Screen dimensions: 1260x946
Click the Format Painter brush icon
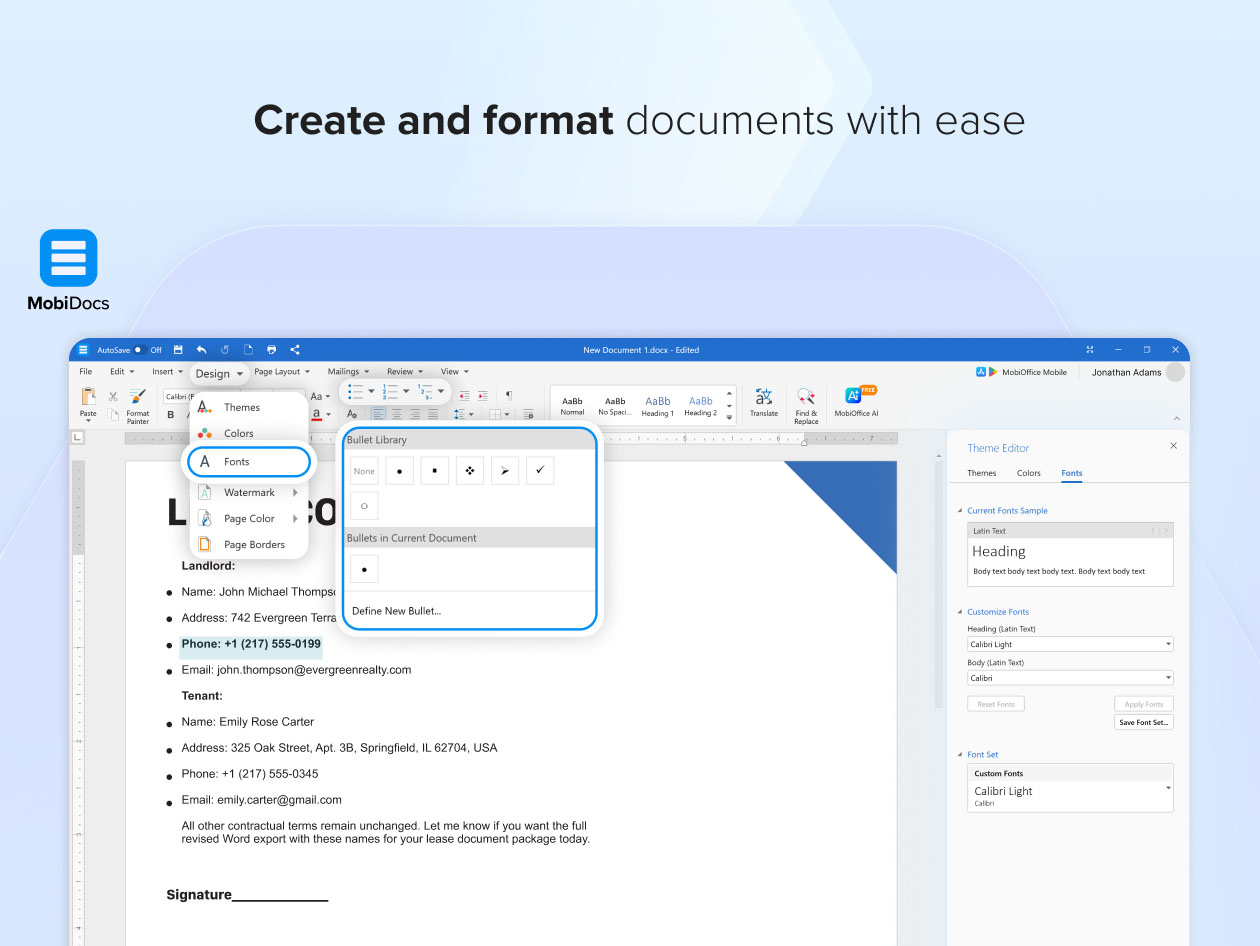pyautogui.click(x=138, y=397)
